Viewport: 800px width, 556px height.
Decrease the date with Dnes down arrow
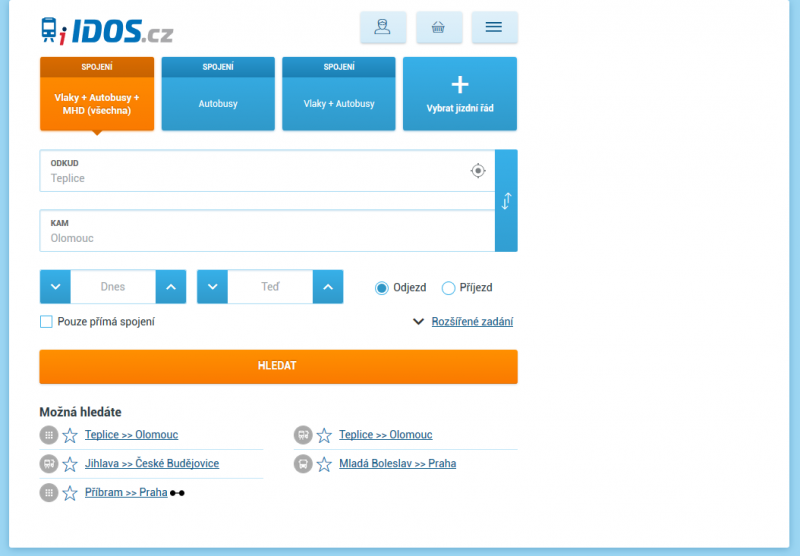pyautogui.click(x=55, y=287)
